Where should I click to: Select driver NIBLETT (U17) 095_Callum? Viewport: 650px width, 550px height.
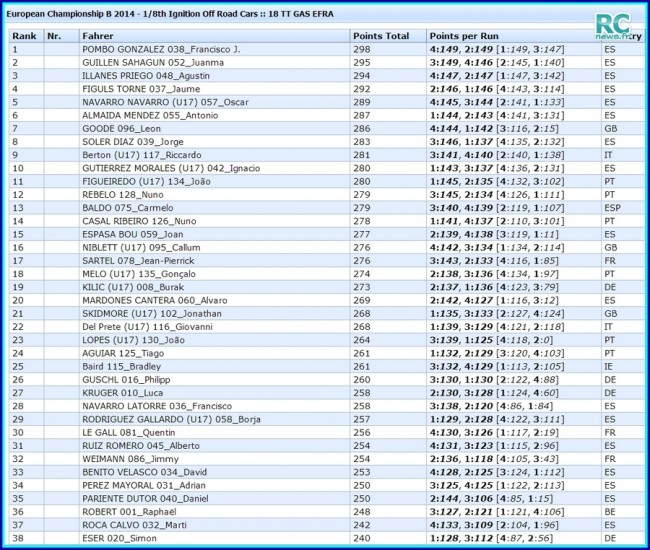point(141,248)
